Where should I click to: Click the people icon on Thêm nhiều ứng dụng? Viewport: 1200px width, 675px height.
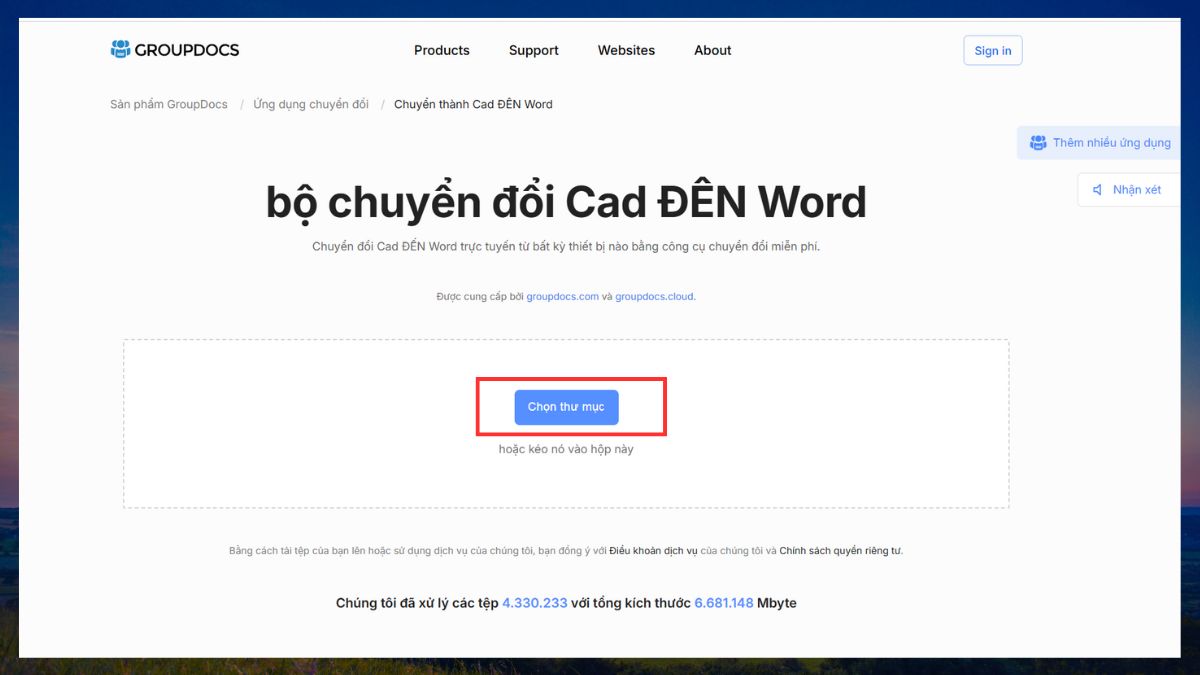1038,143
